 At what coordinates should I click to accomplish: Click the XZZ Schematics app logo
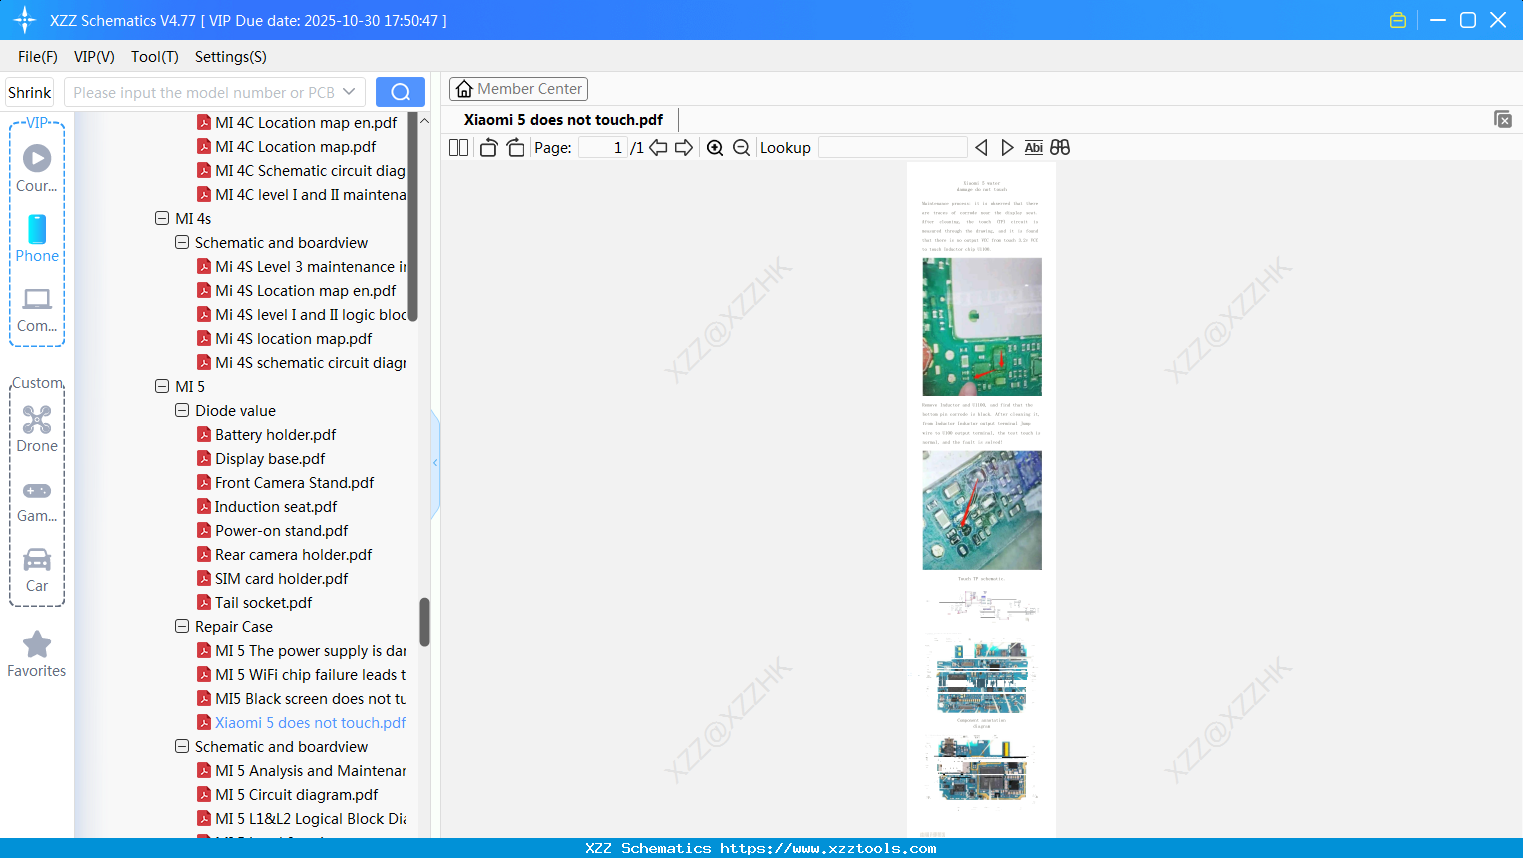25,20
